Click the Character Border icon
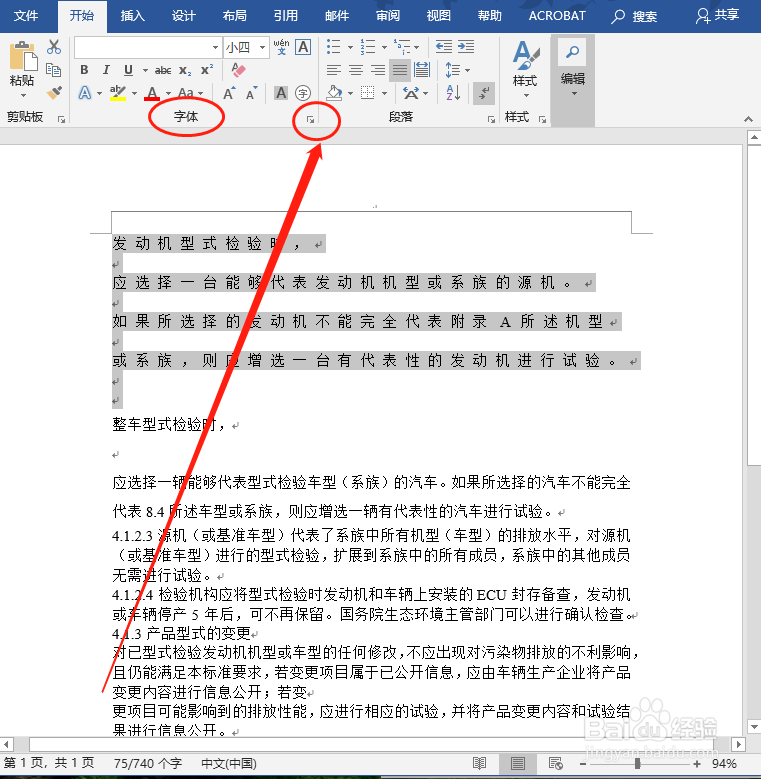761x779 pixels. point(303,47)
